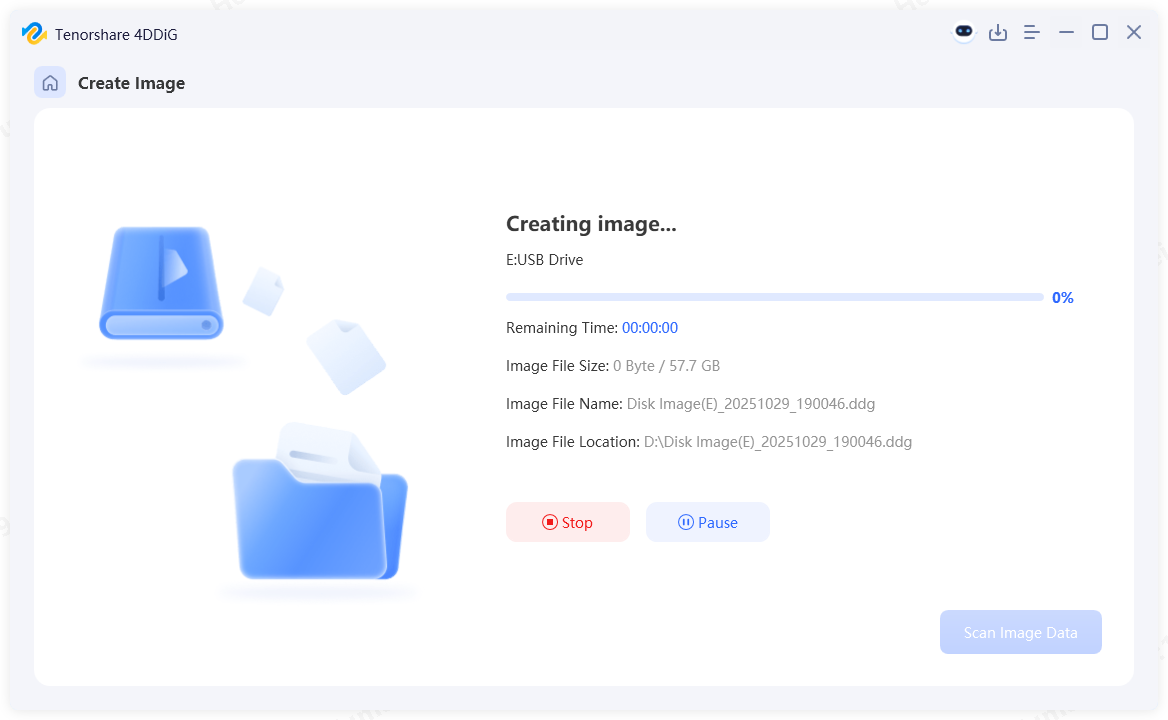Select the Create Image breadcrumb label
Viewport: 1168px width, 720px height.
click(x=131, y=83)
